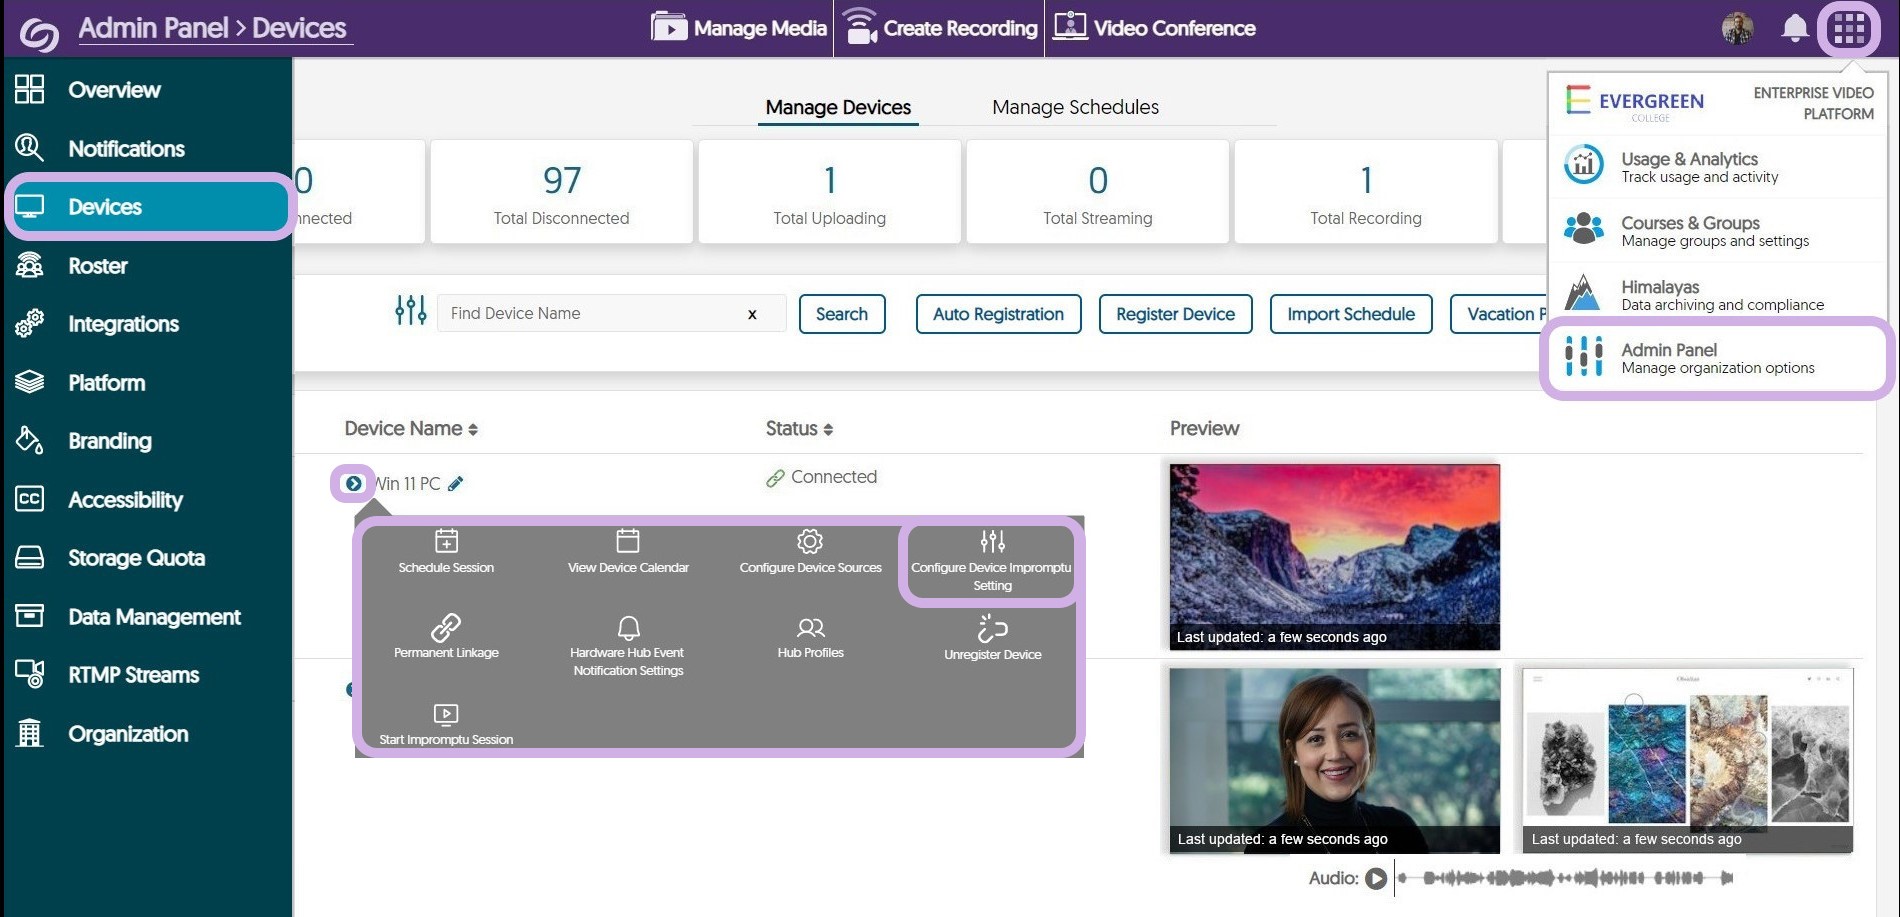Open Integrations in the sidebar
The image size is (1900, 917).
(123, 324)
